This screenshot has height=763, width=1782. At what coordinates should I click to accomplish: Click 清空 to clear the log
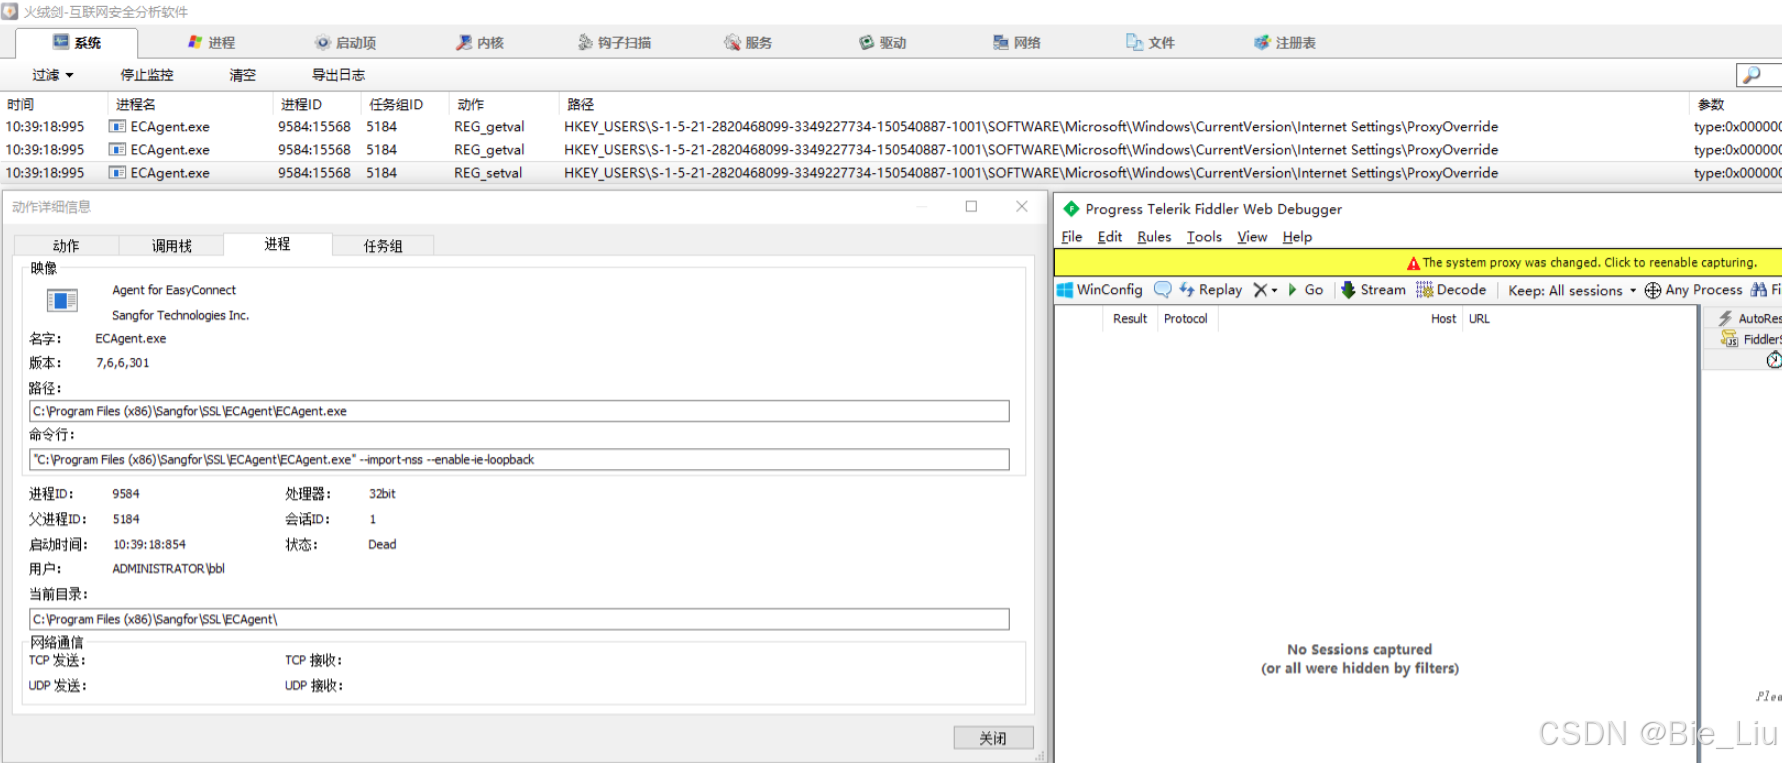coord(243,75)
